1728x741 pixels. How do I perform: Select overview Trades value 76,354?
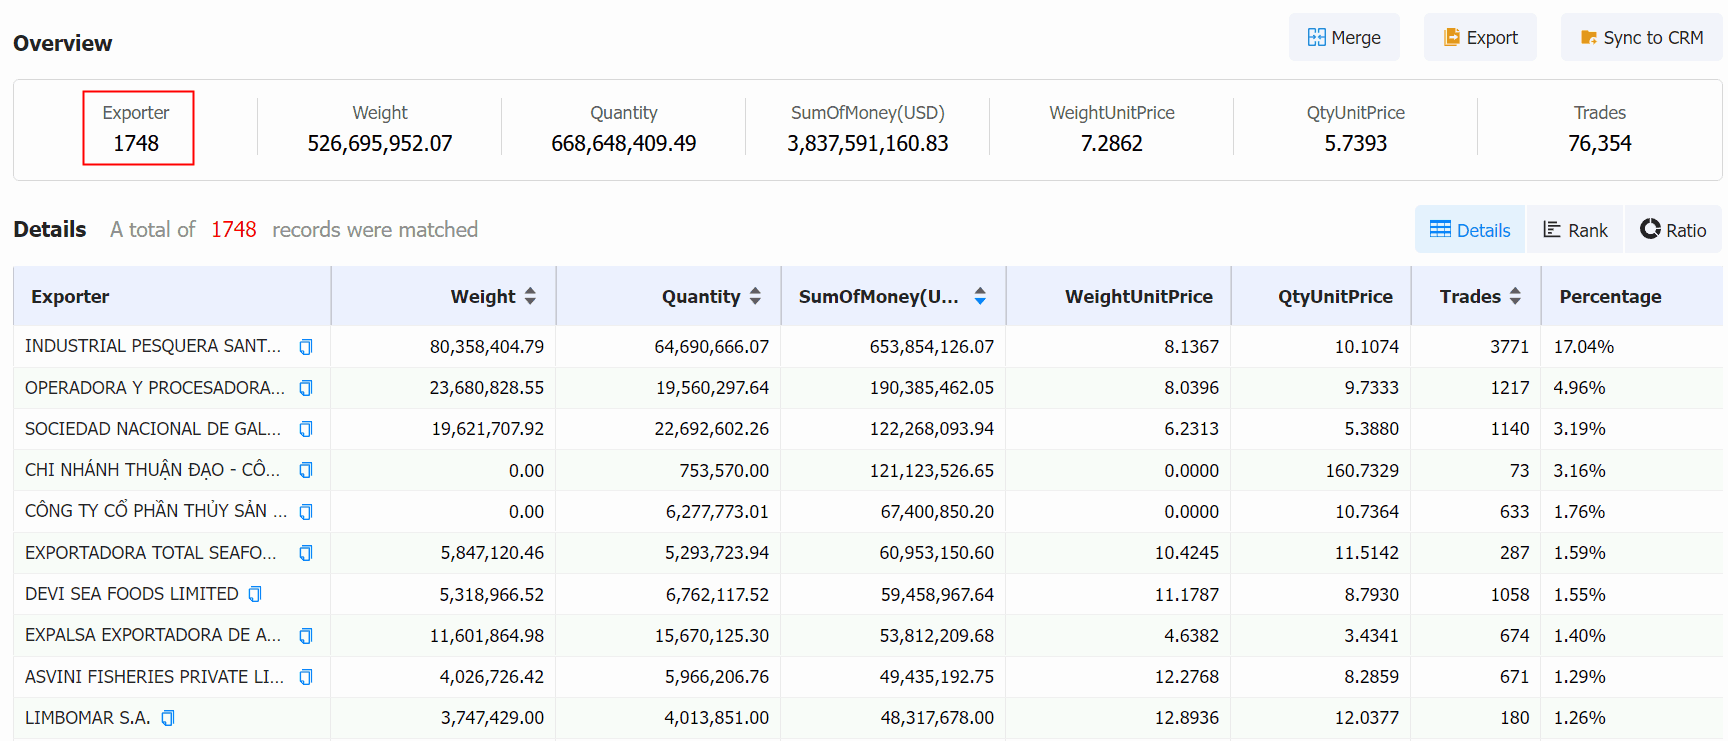[x=1600, y=143]
